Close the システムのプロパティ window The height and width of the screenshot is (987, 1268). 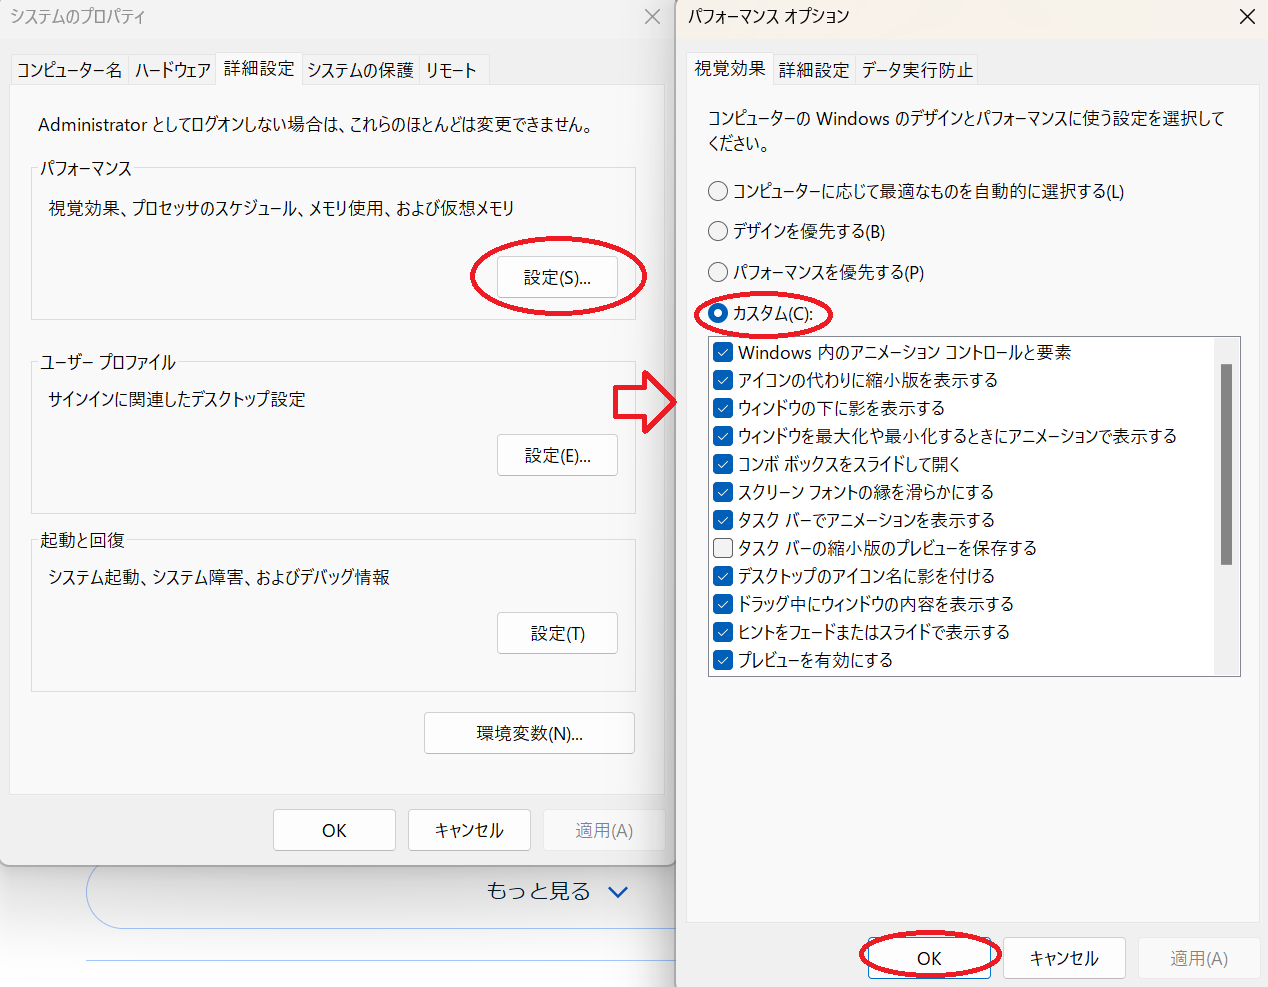(x=652, y=17)
